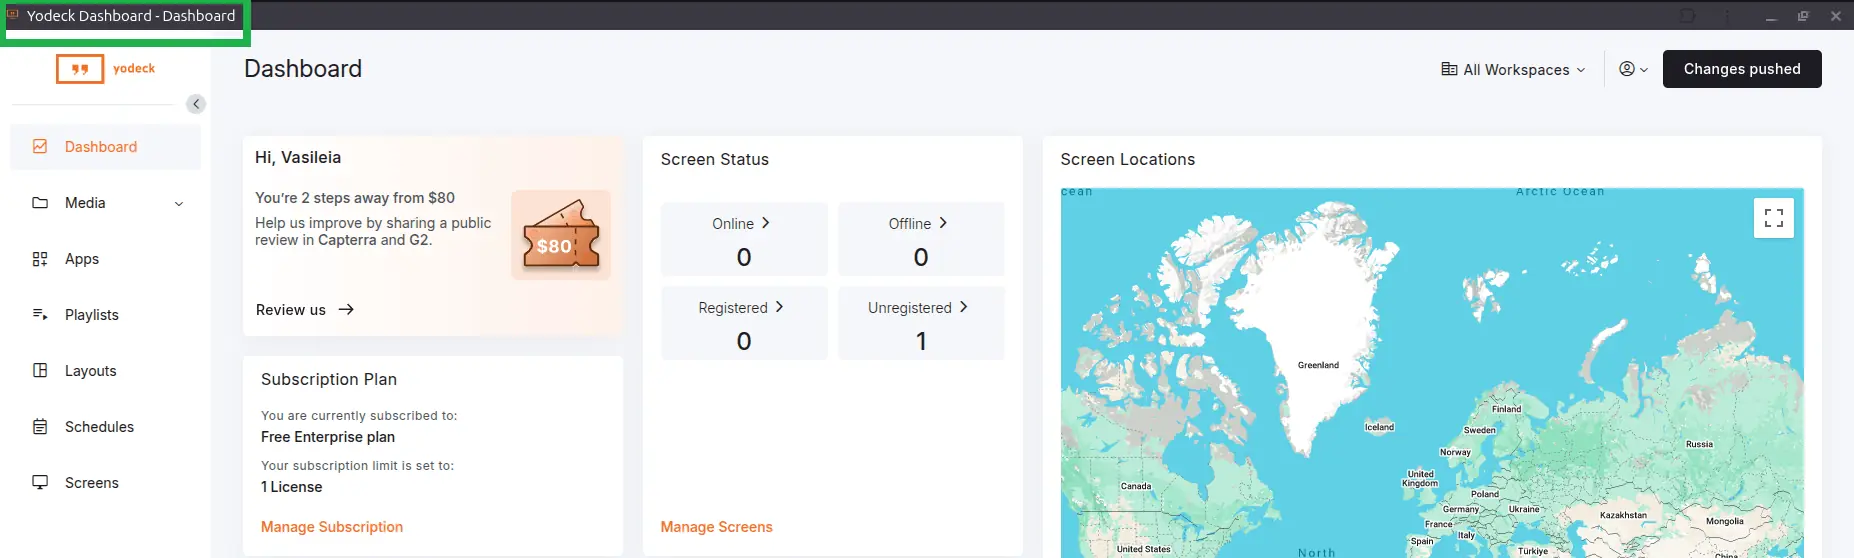Image resolution: width=1854 pixels, height=558 pixels.
Task: Click the Review us arrow icon
Action: coord(346,310)
